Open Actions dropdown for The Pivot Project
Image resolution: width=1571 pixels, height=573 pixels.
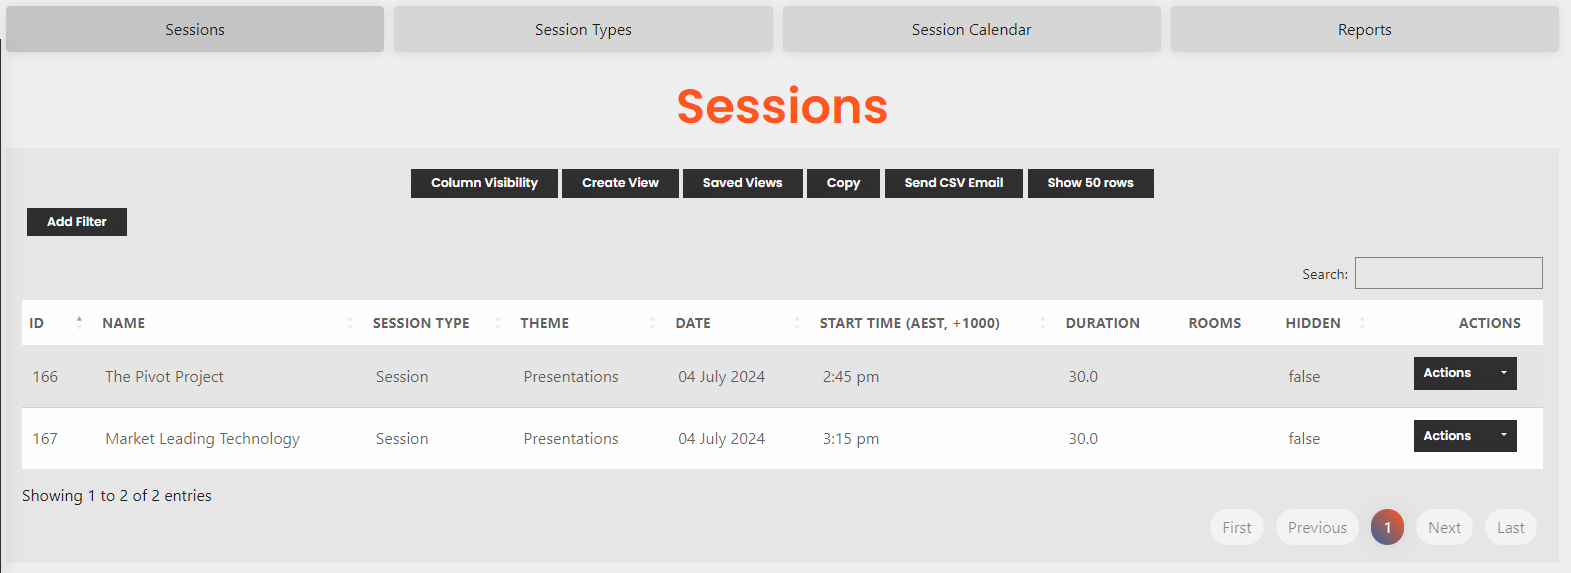coord(1465,373)
